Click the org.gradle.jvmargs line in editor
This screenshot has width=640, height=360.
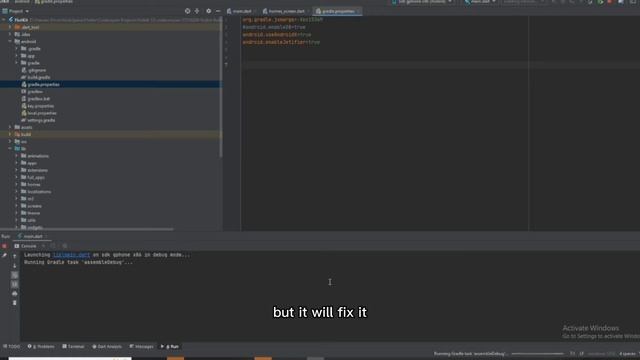(283, 20)
